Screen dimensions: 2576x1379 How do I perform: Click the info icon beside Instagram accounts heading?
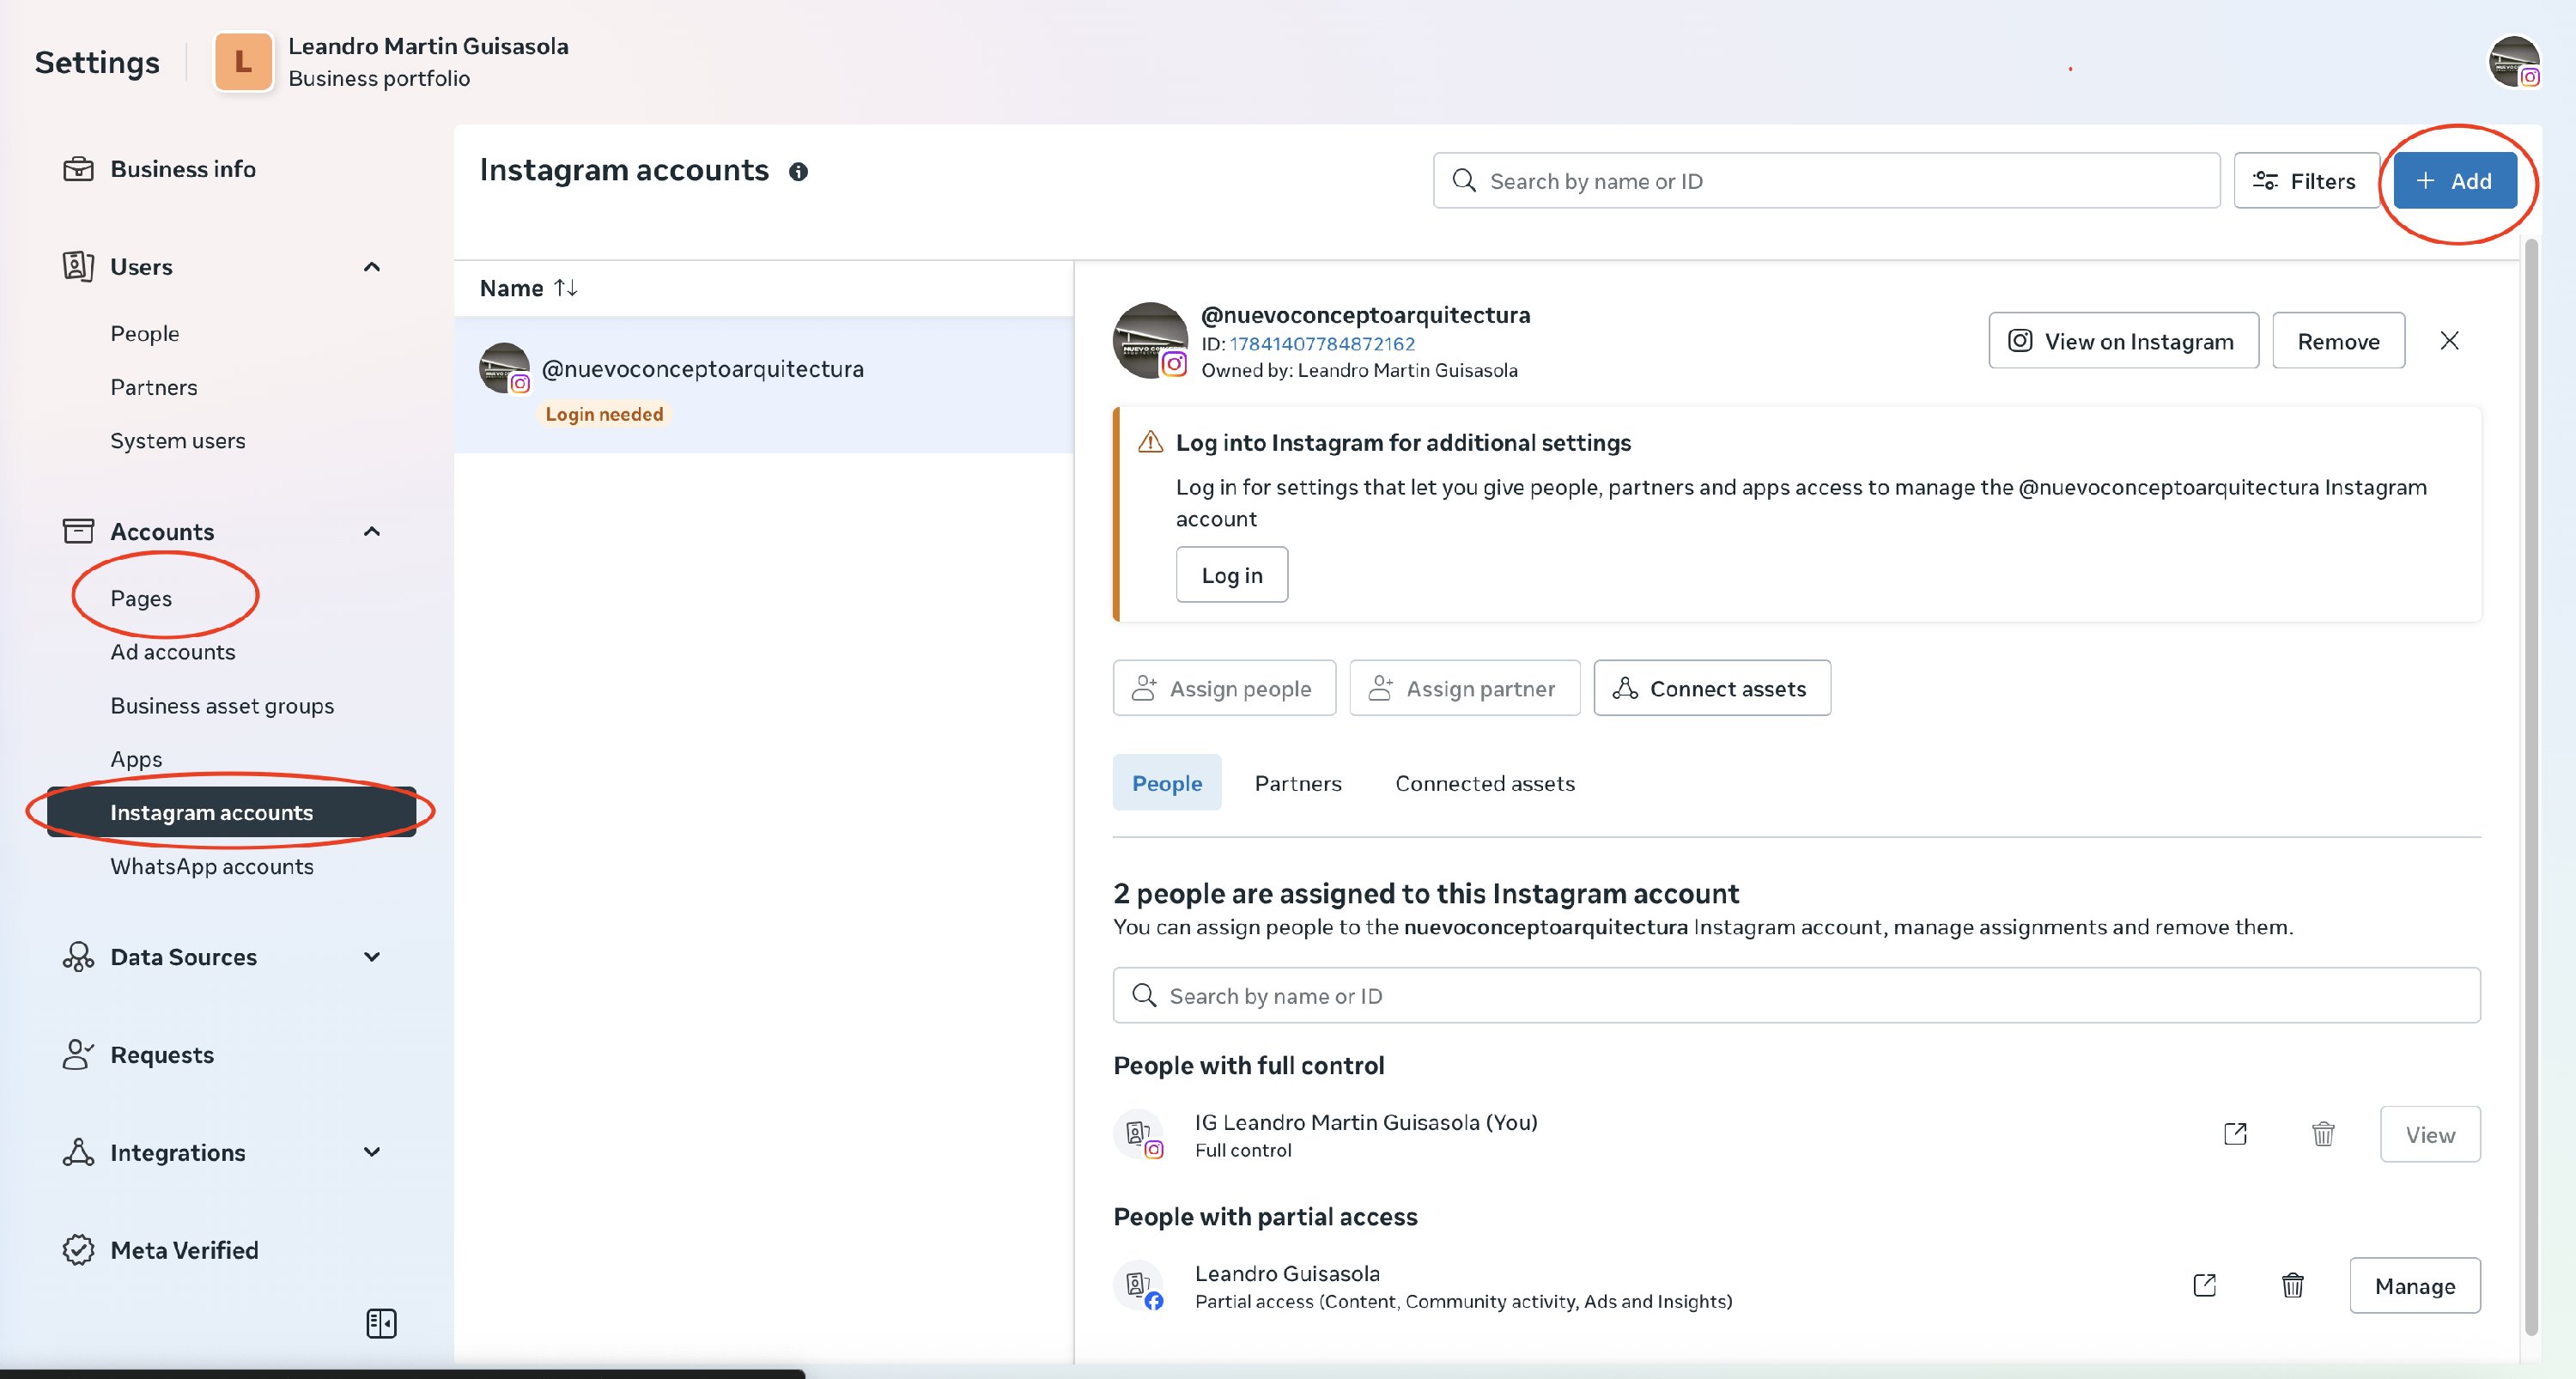click(x=798, y=172)
